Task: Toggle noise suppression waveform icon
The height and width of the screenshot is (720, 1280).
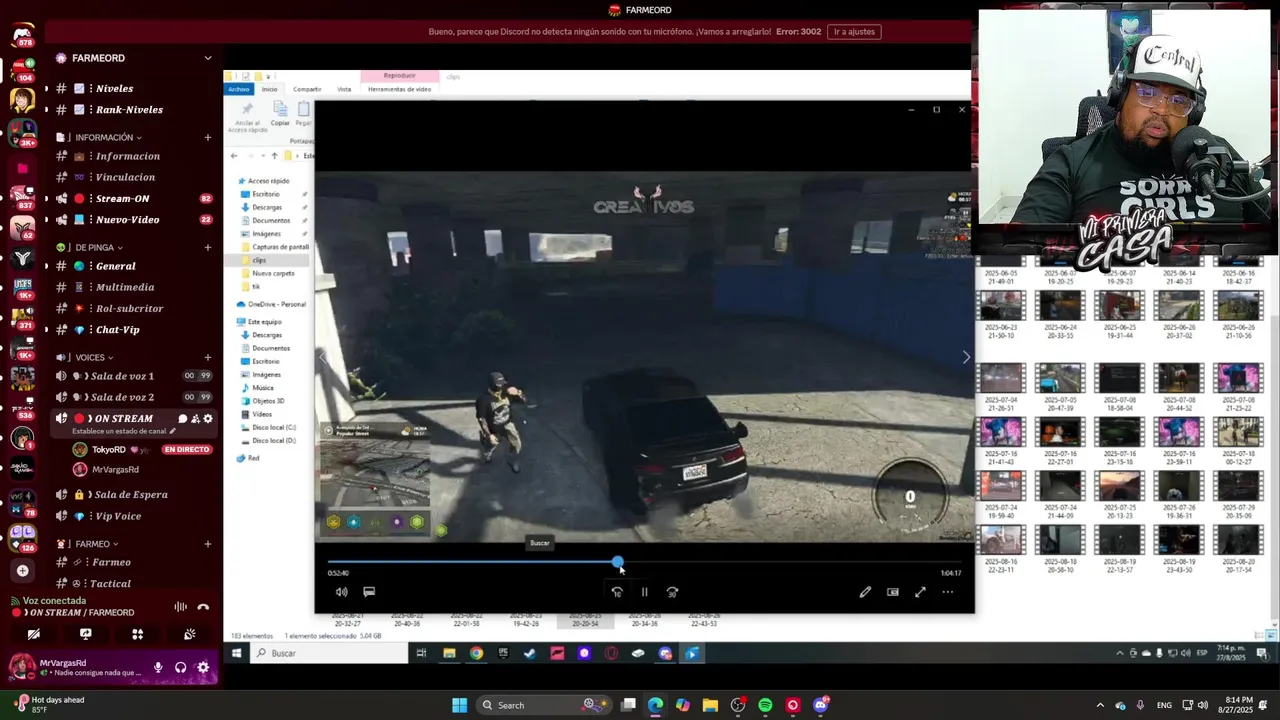Action: 181,607
